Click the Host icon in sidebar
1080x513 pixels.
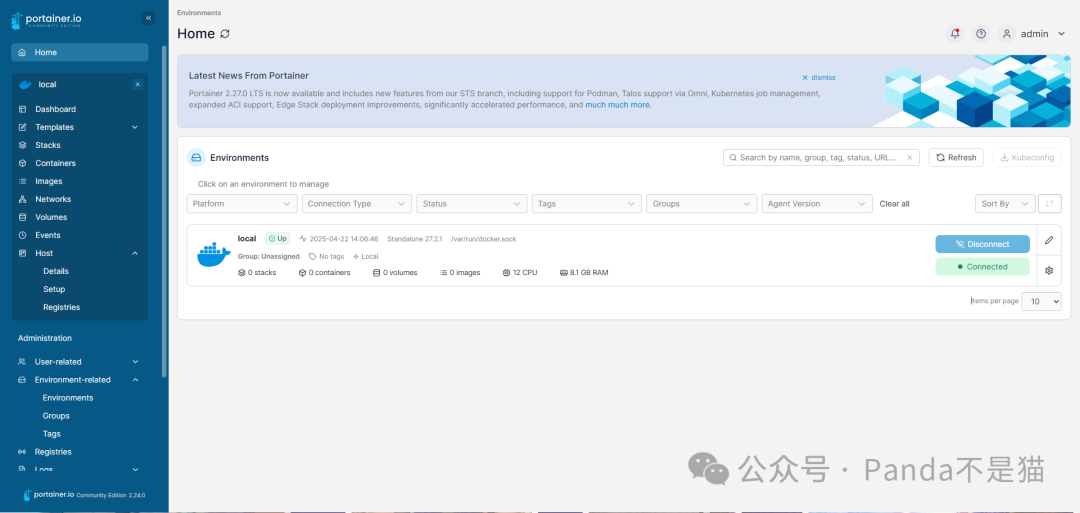22,253
